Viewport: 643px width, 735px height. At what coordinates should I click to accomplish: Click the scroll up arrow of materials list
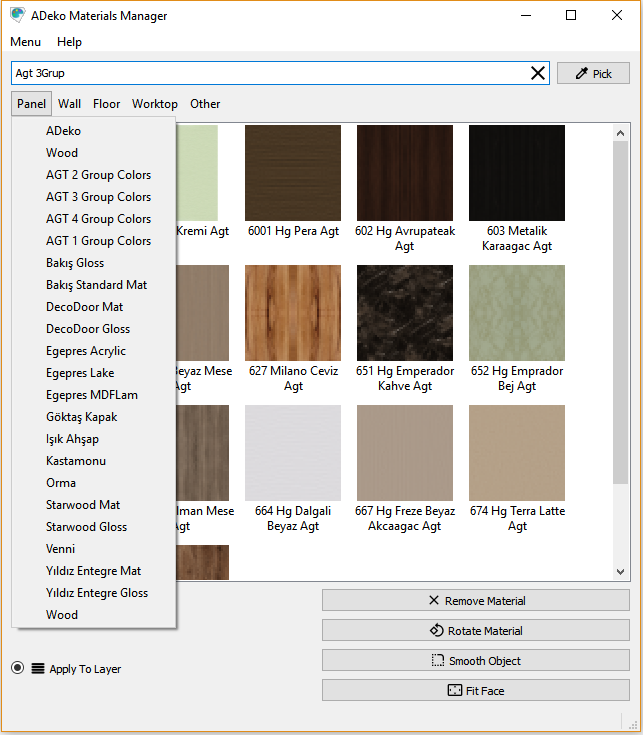621,133
